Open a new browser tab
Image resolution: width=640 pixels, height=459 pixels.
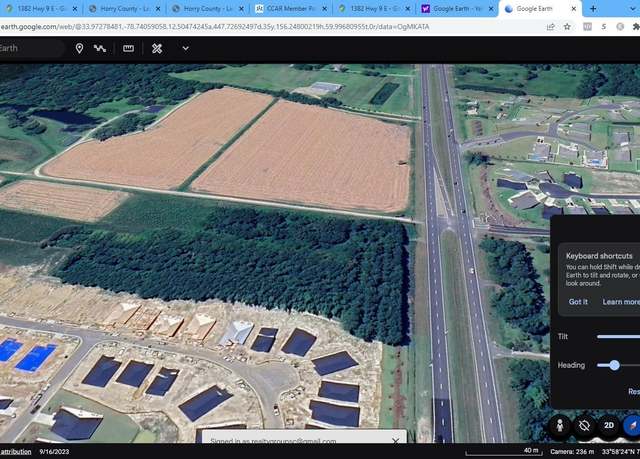click(x=593, y=9)
